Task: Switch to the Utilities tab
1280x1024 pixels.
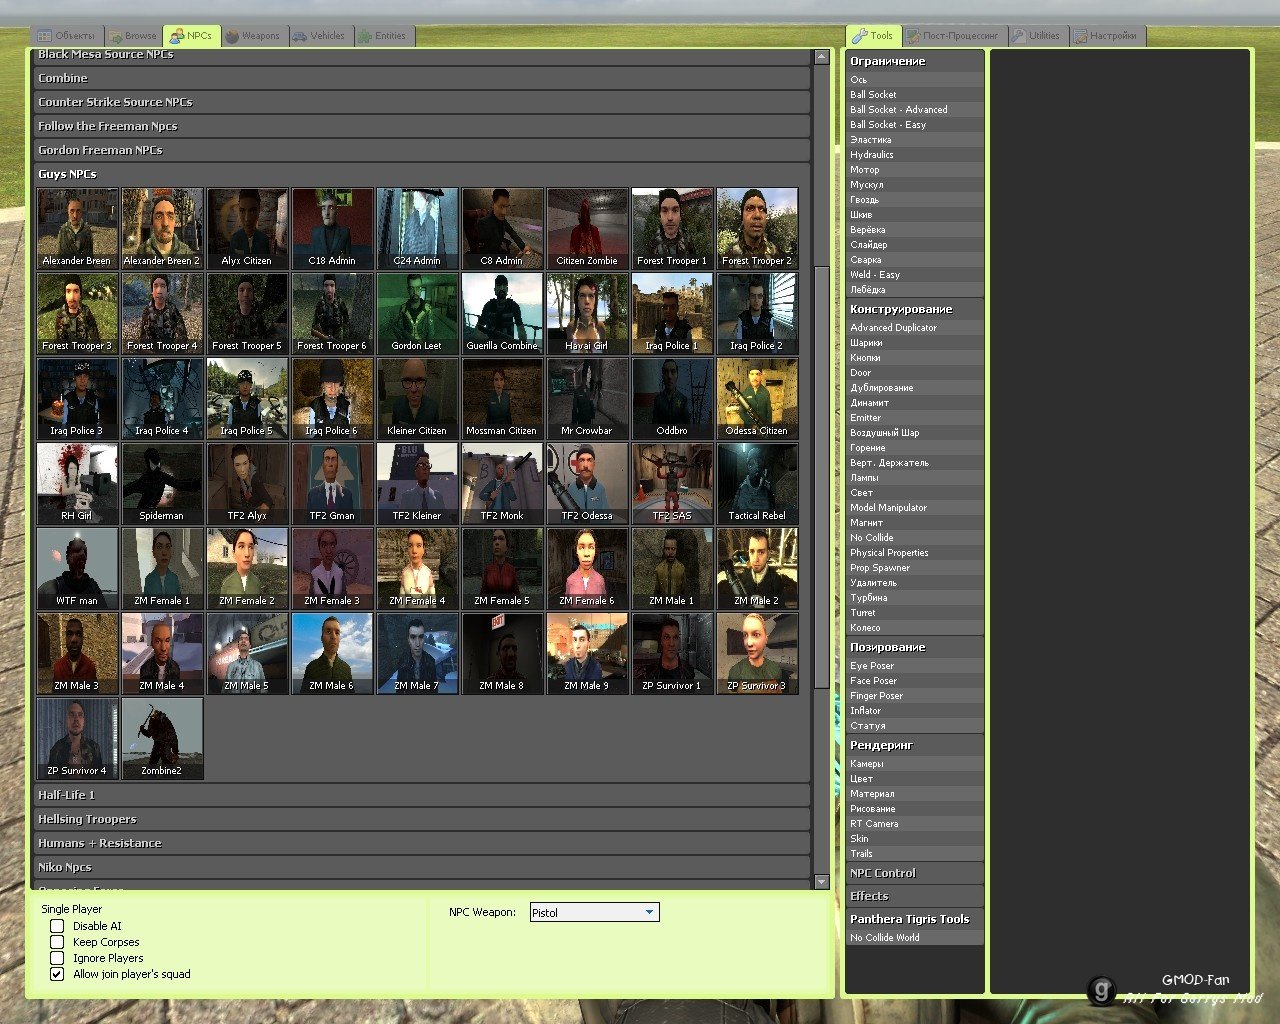Action: tap(1036, 36)
